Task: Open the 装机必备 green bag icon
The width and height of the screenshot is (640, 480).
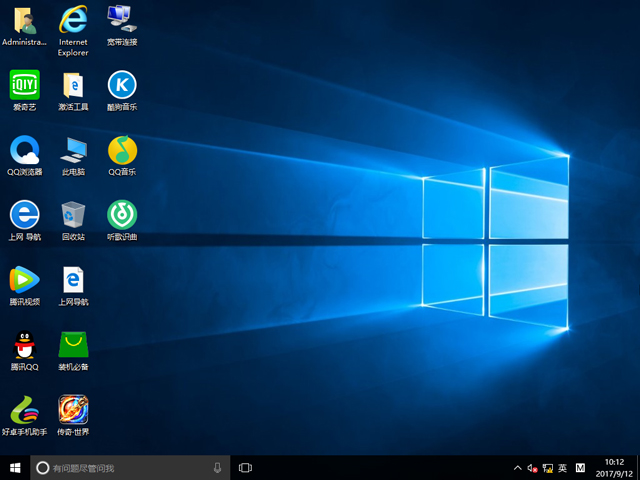Action: pyautogui.click(x=73, y=345)
